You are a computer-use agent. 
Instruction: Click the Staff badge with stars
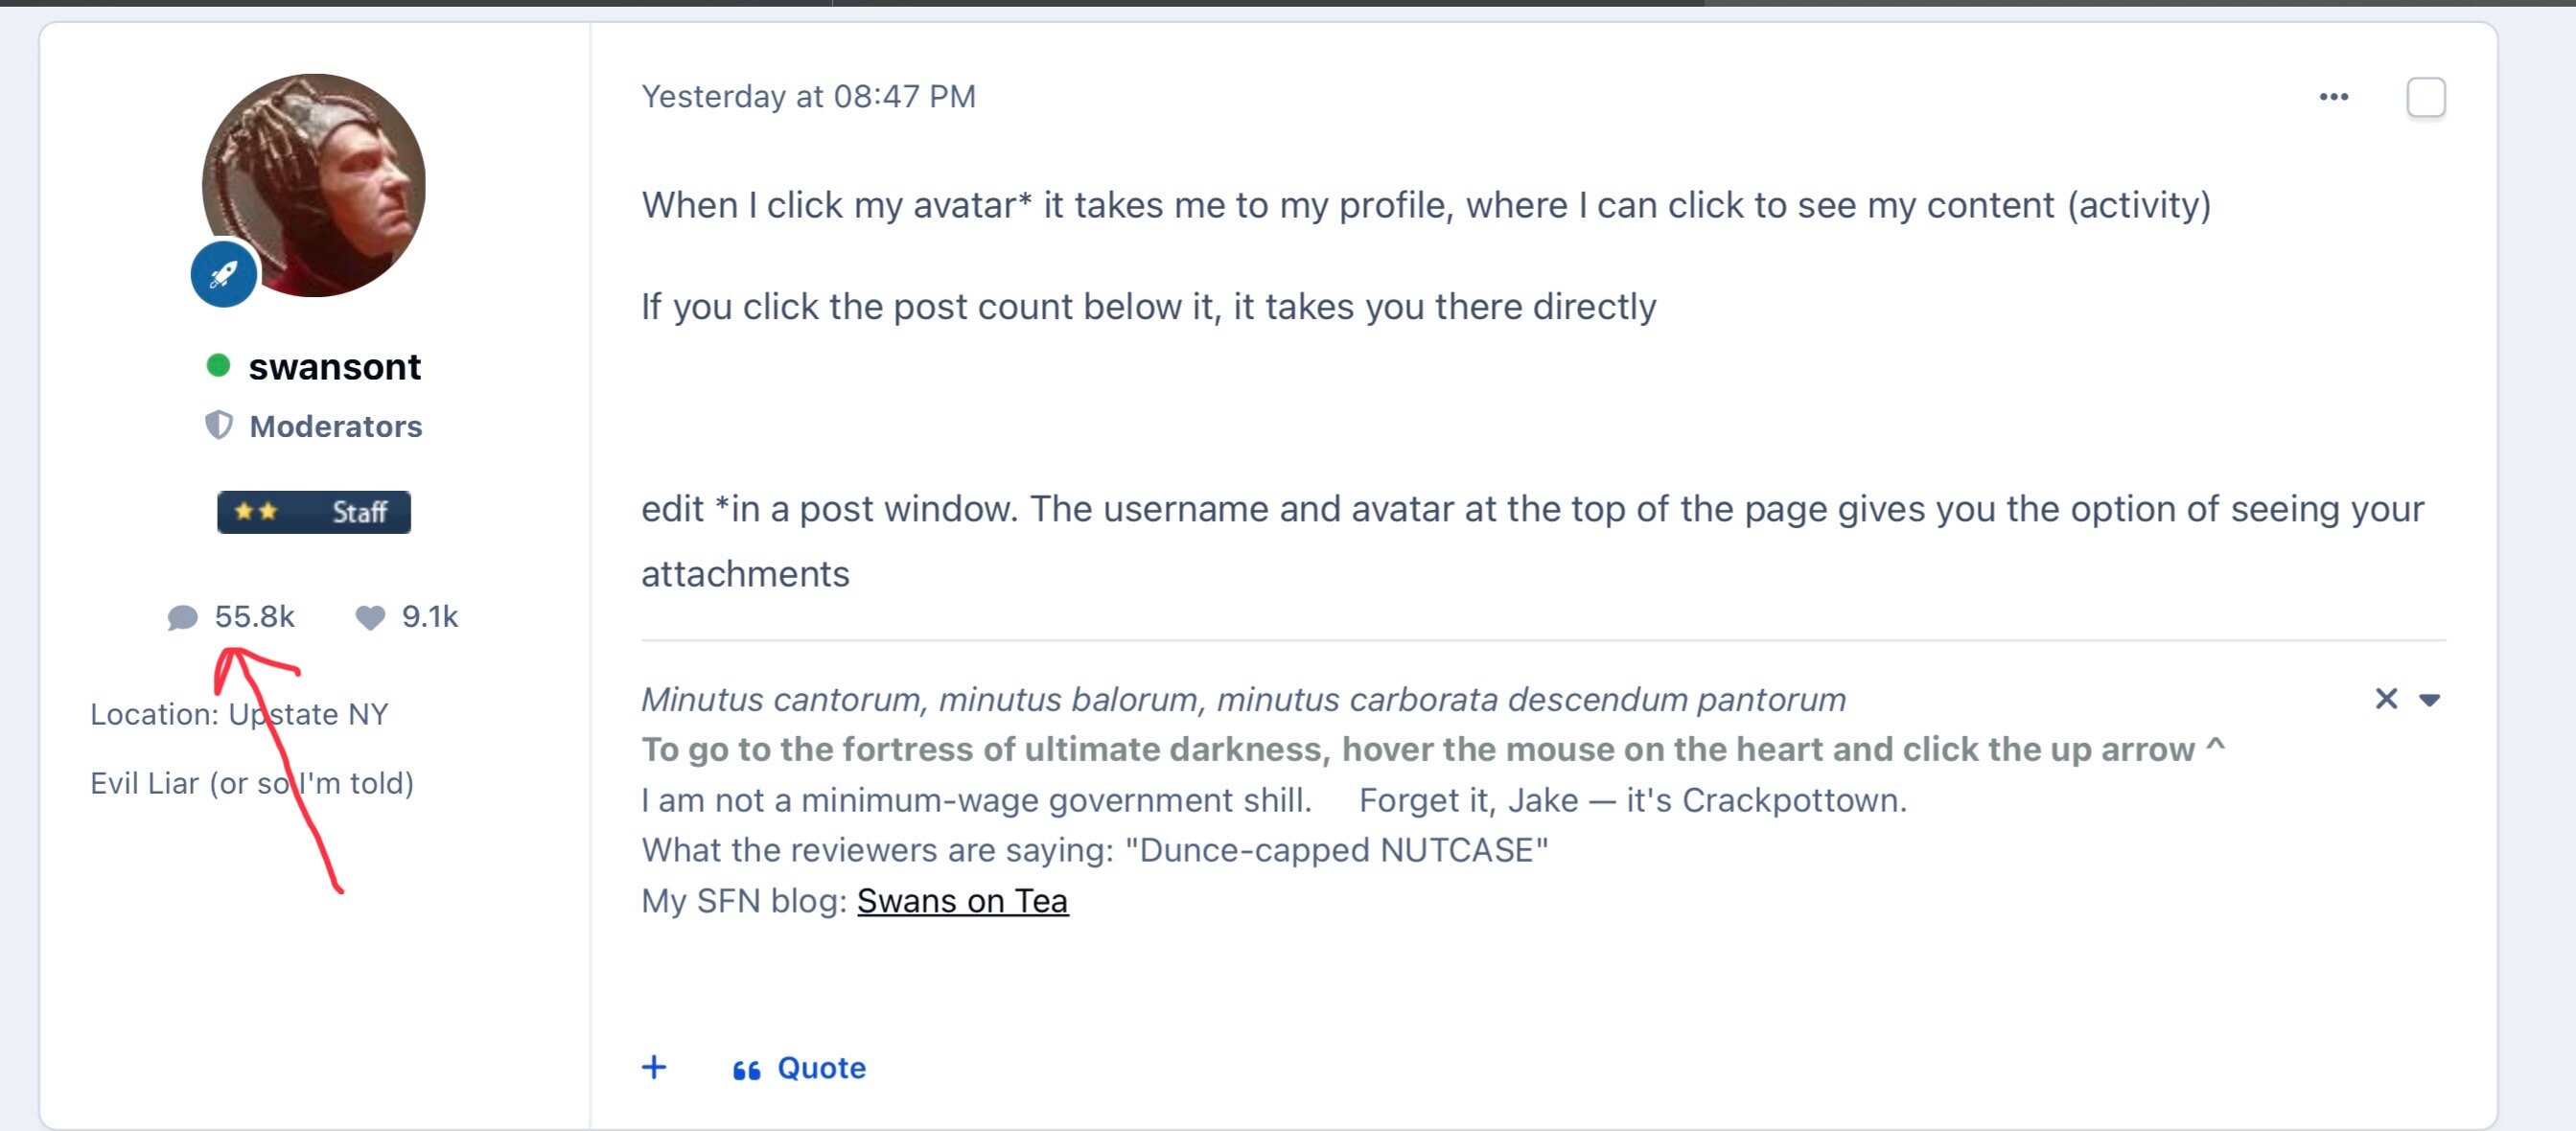[x=314, y=512]
